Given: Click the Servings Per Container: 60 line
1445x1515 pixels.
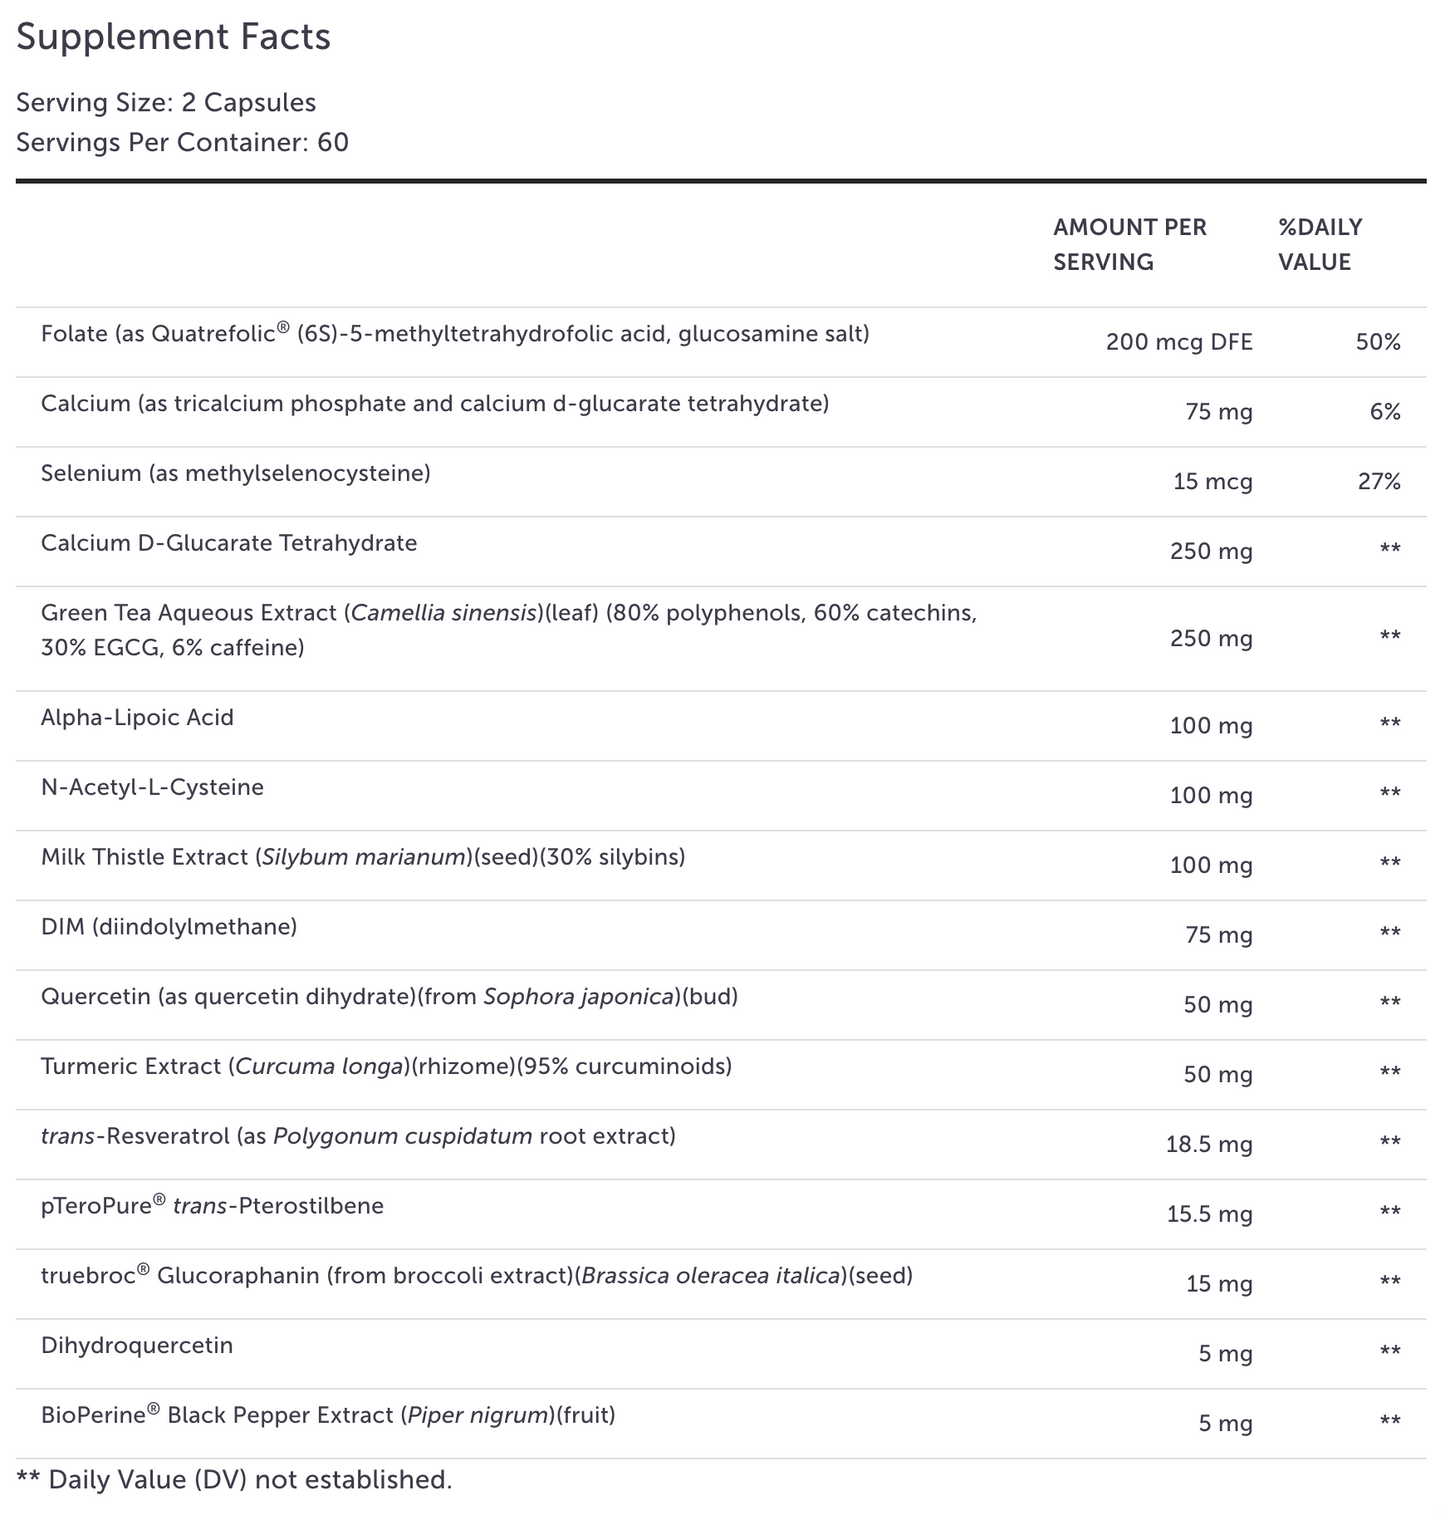Looking at the screenshot, I should click(182, 142).
